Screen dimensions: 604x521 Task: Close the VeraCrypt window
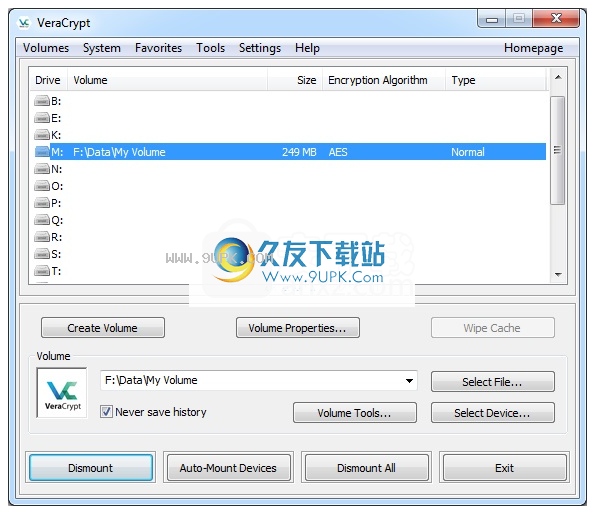556,18
